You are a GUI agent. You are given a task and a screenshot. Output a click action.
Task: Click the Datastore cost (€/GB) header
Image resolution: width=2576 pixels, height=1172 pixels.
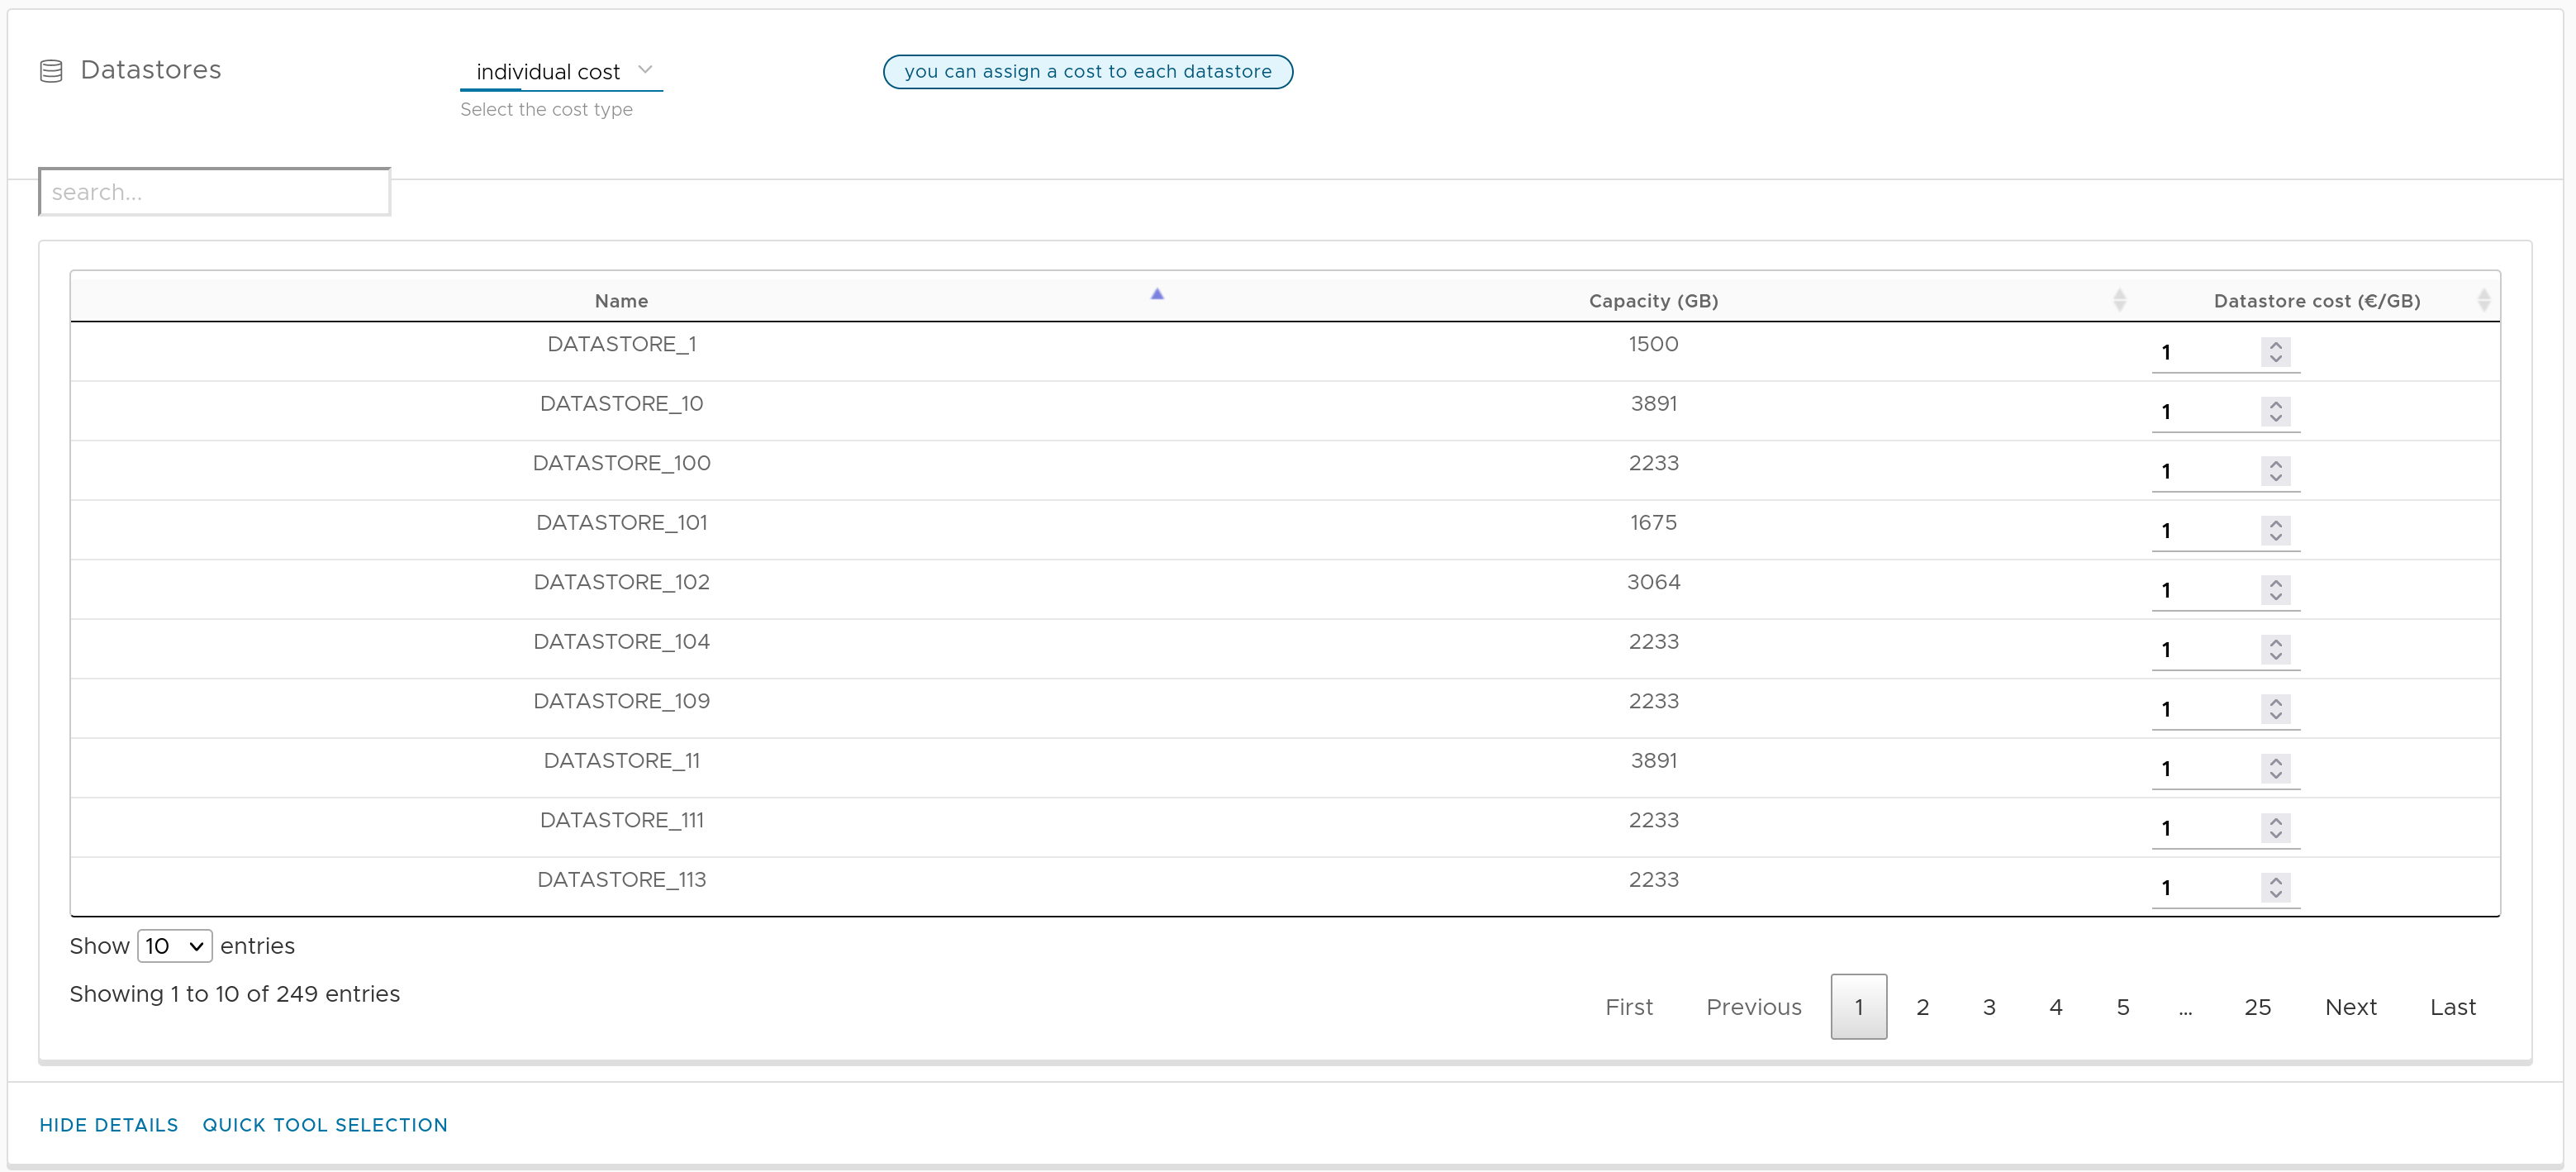click(2317, 300)
